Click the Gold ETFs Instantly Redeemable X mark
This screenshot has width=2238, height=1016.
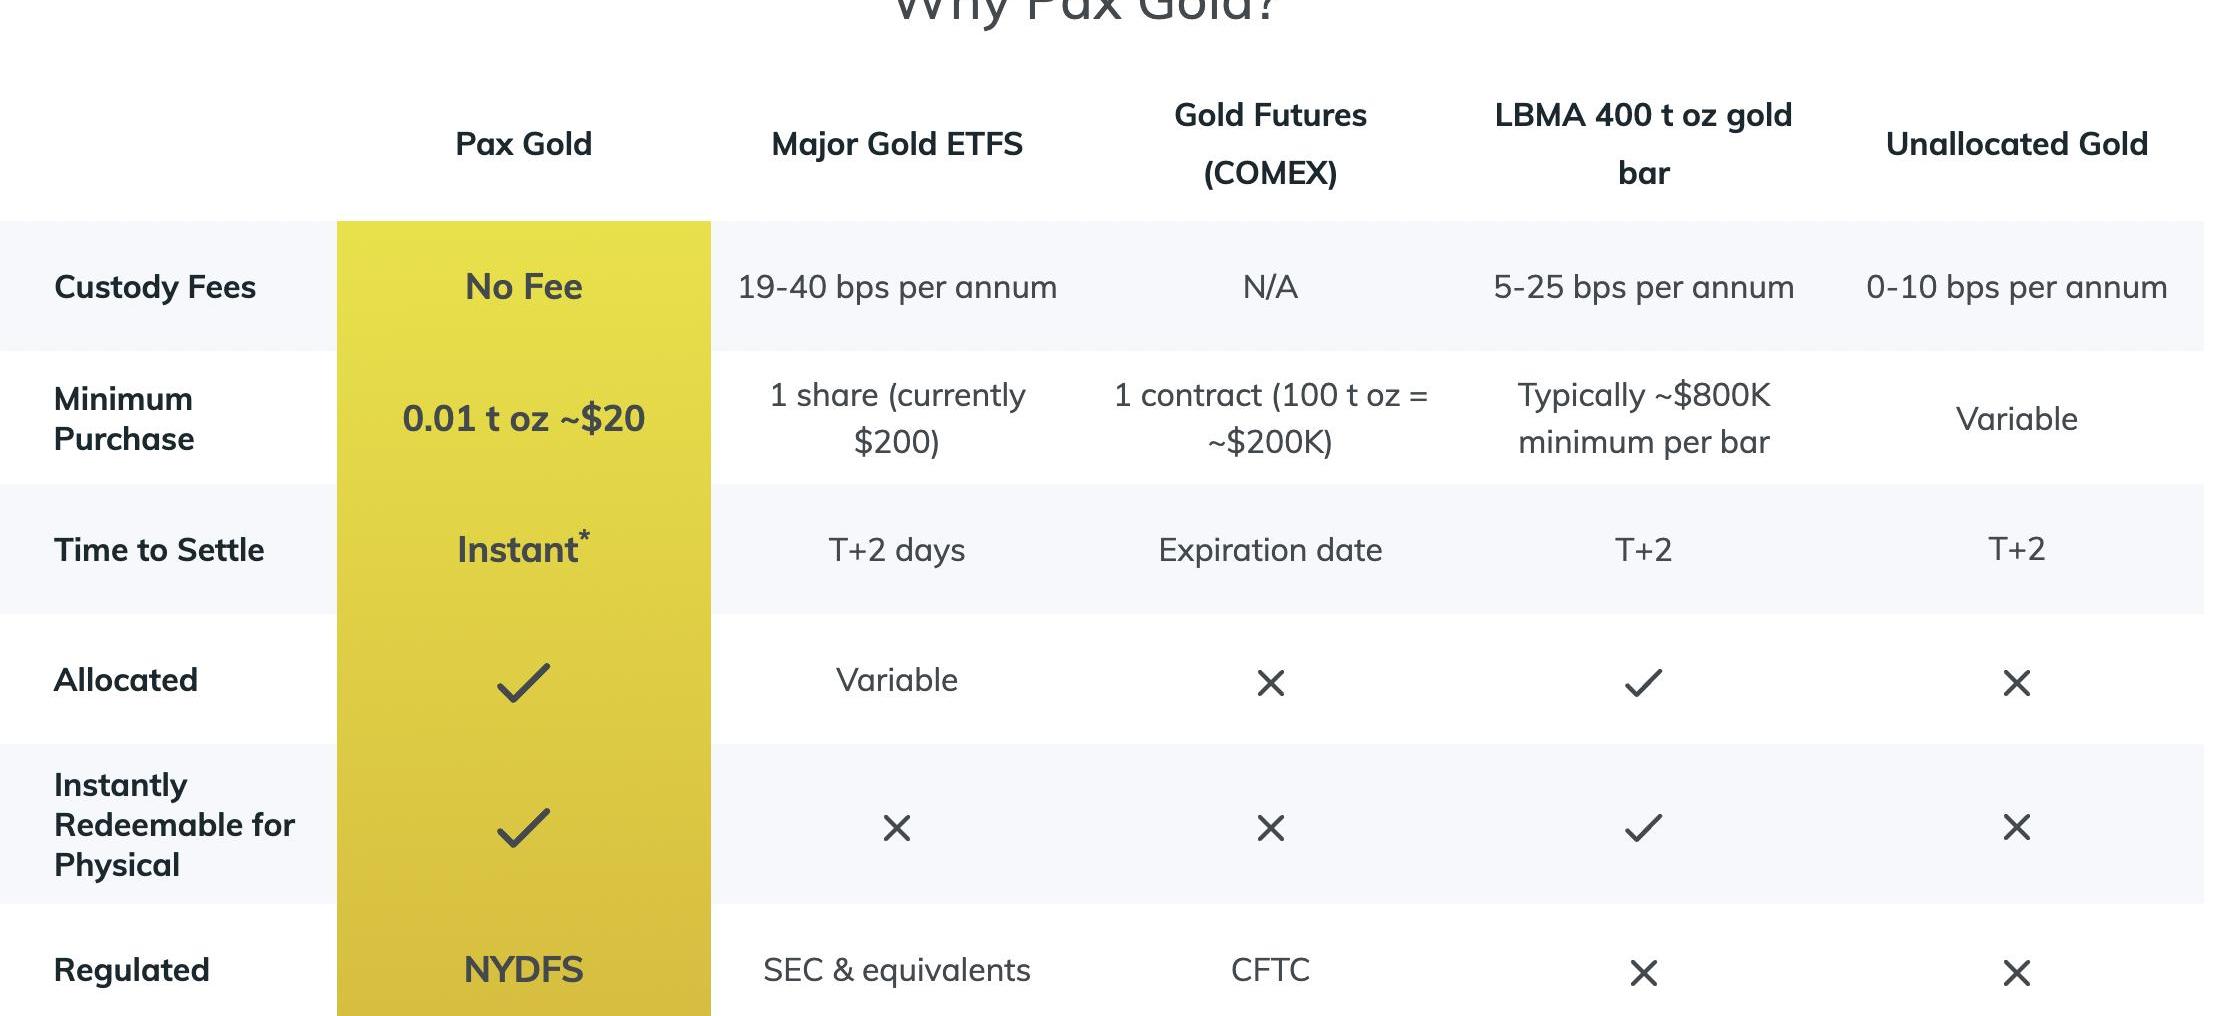pos(896,828)
